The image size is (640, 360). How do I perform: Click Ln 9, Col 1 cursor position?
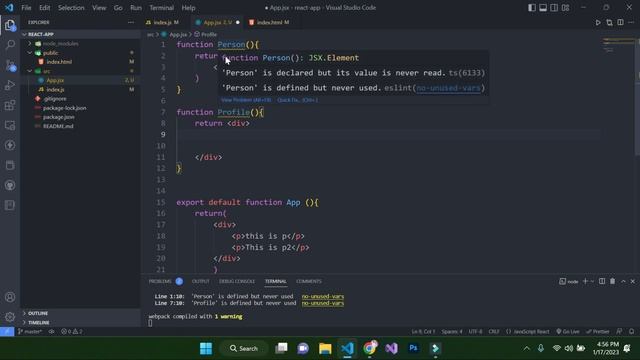pos(423,331)
